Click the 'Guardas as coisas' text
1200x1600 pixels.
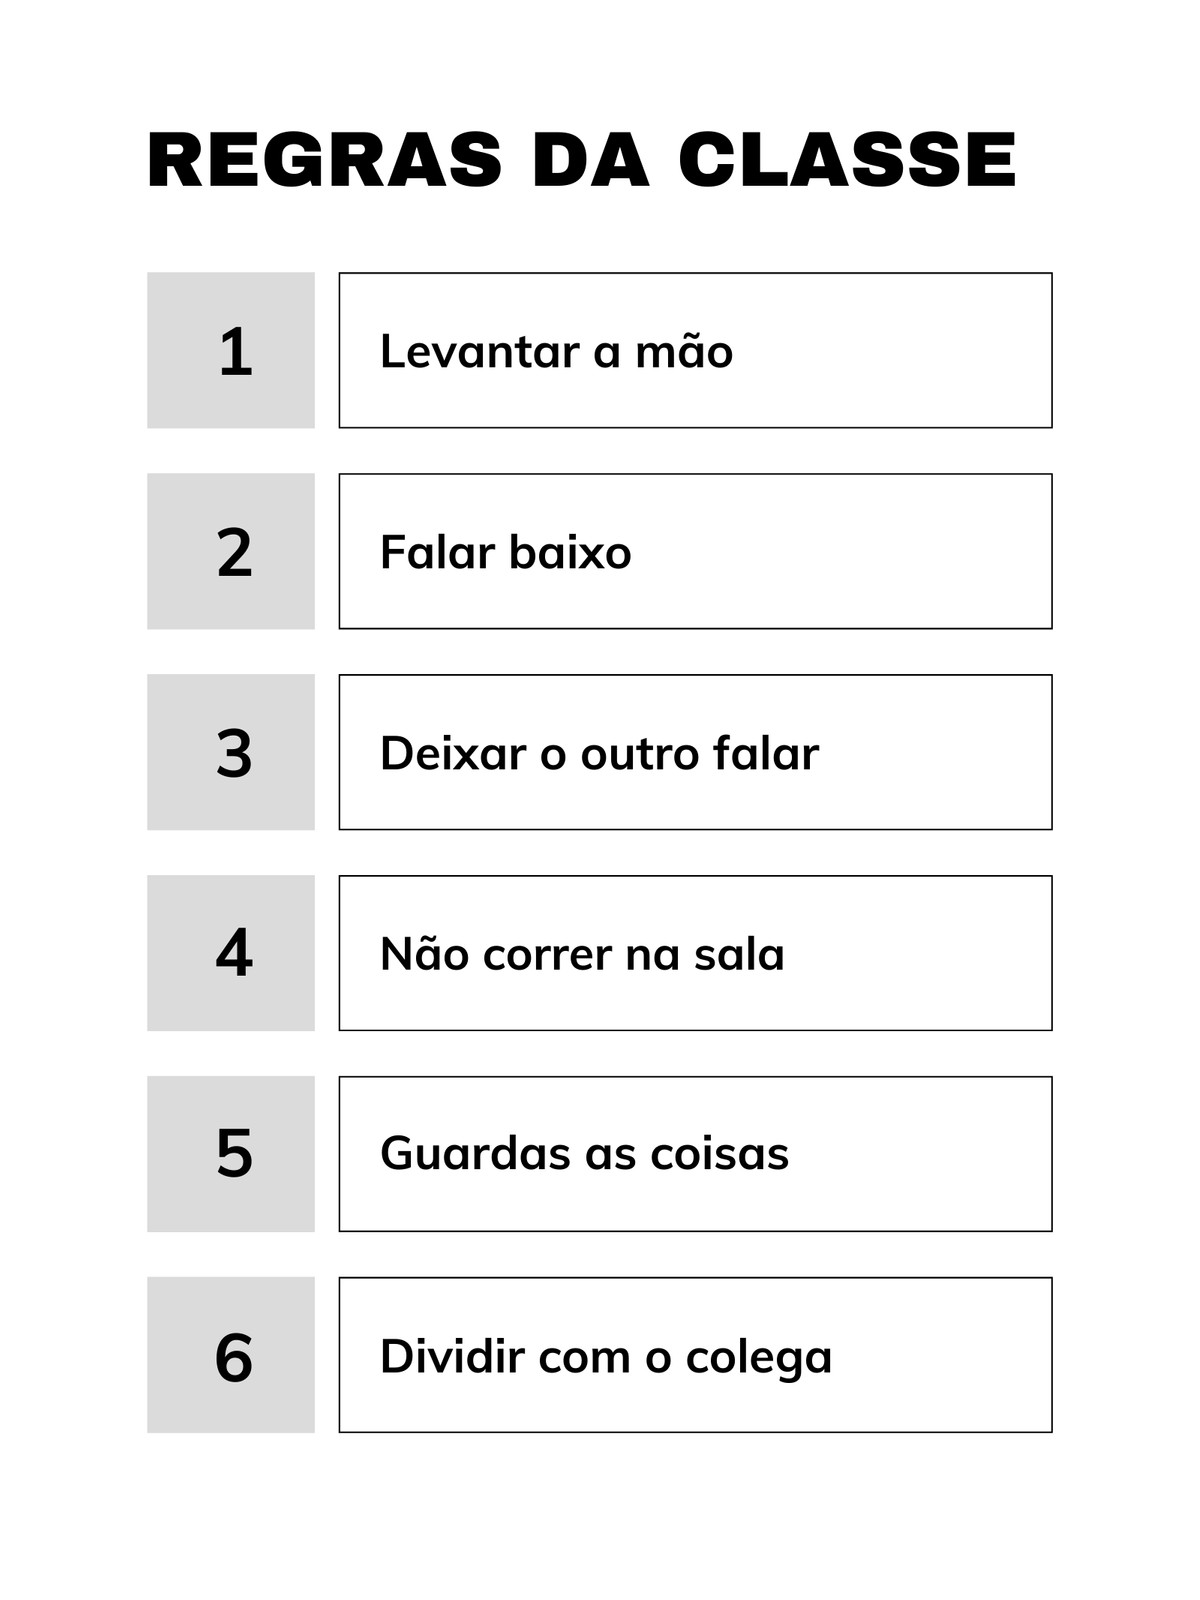[x=584, y=1153]
